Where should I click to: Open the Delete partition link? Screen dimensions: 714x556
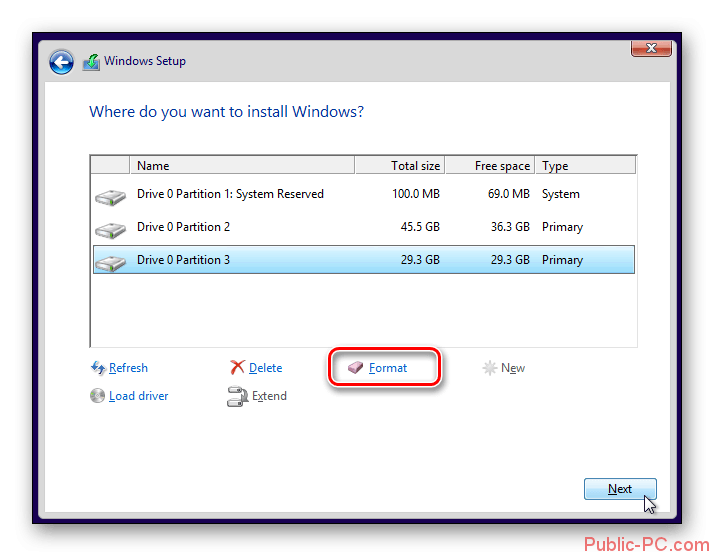265,368
